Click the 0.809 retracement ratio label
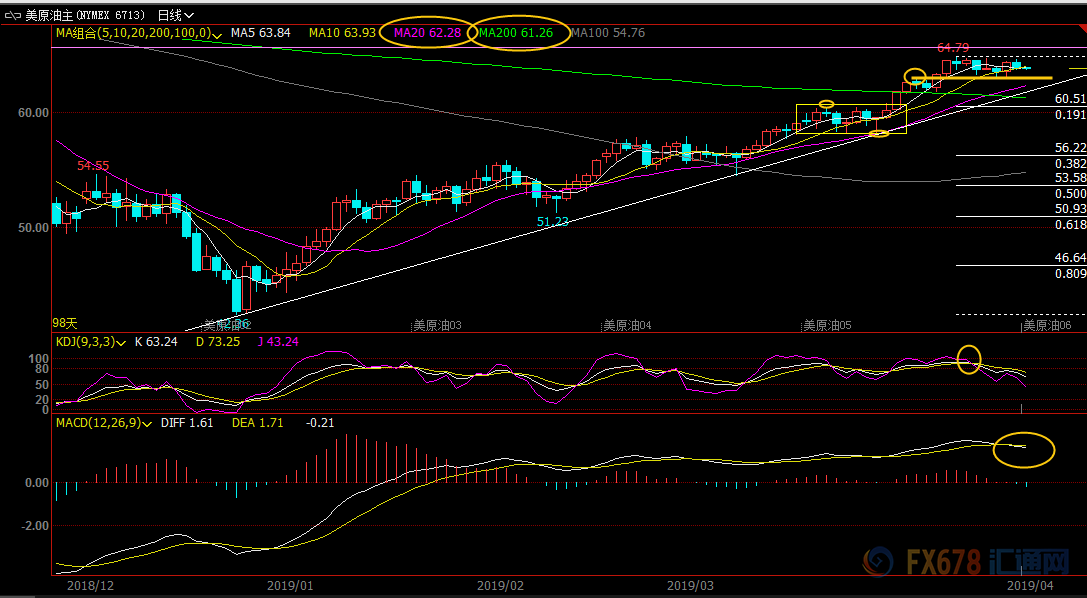This screenshot has height=598, width=1087. [x=1070, y=274]
